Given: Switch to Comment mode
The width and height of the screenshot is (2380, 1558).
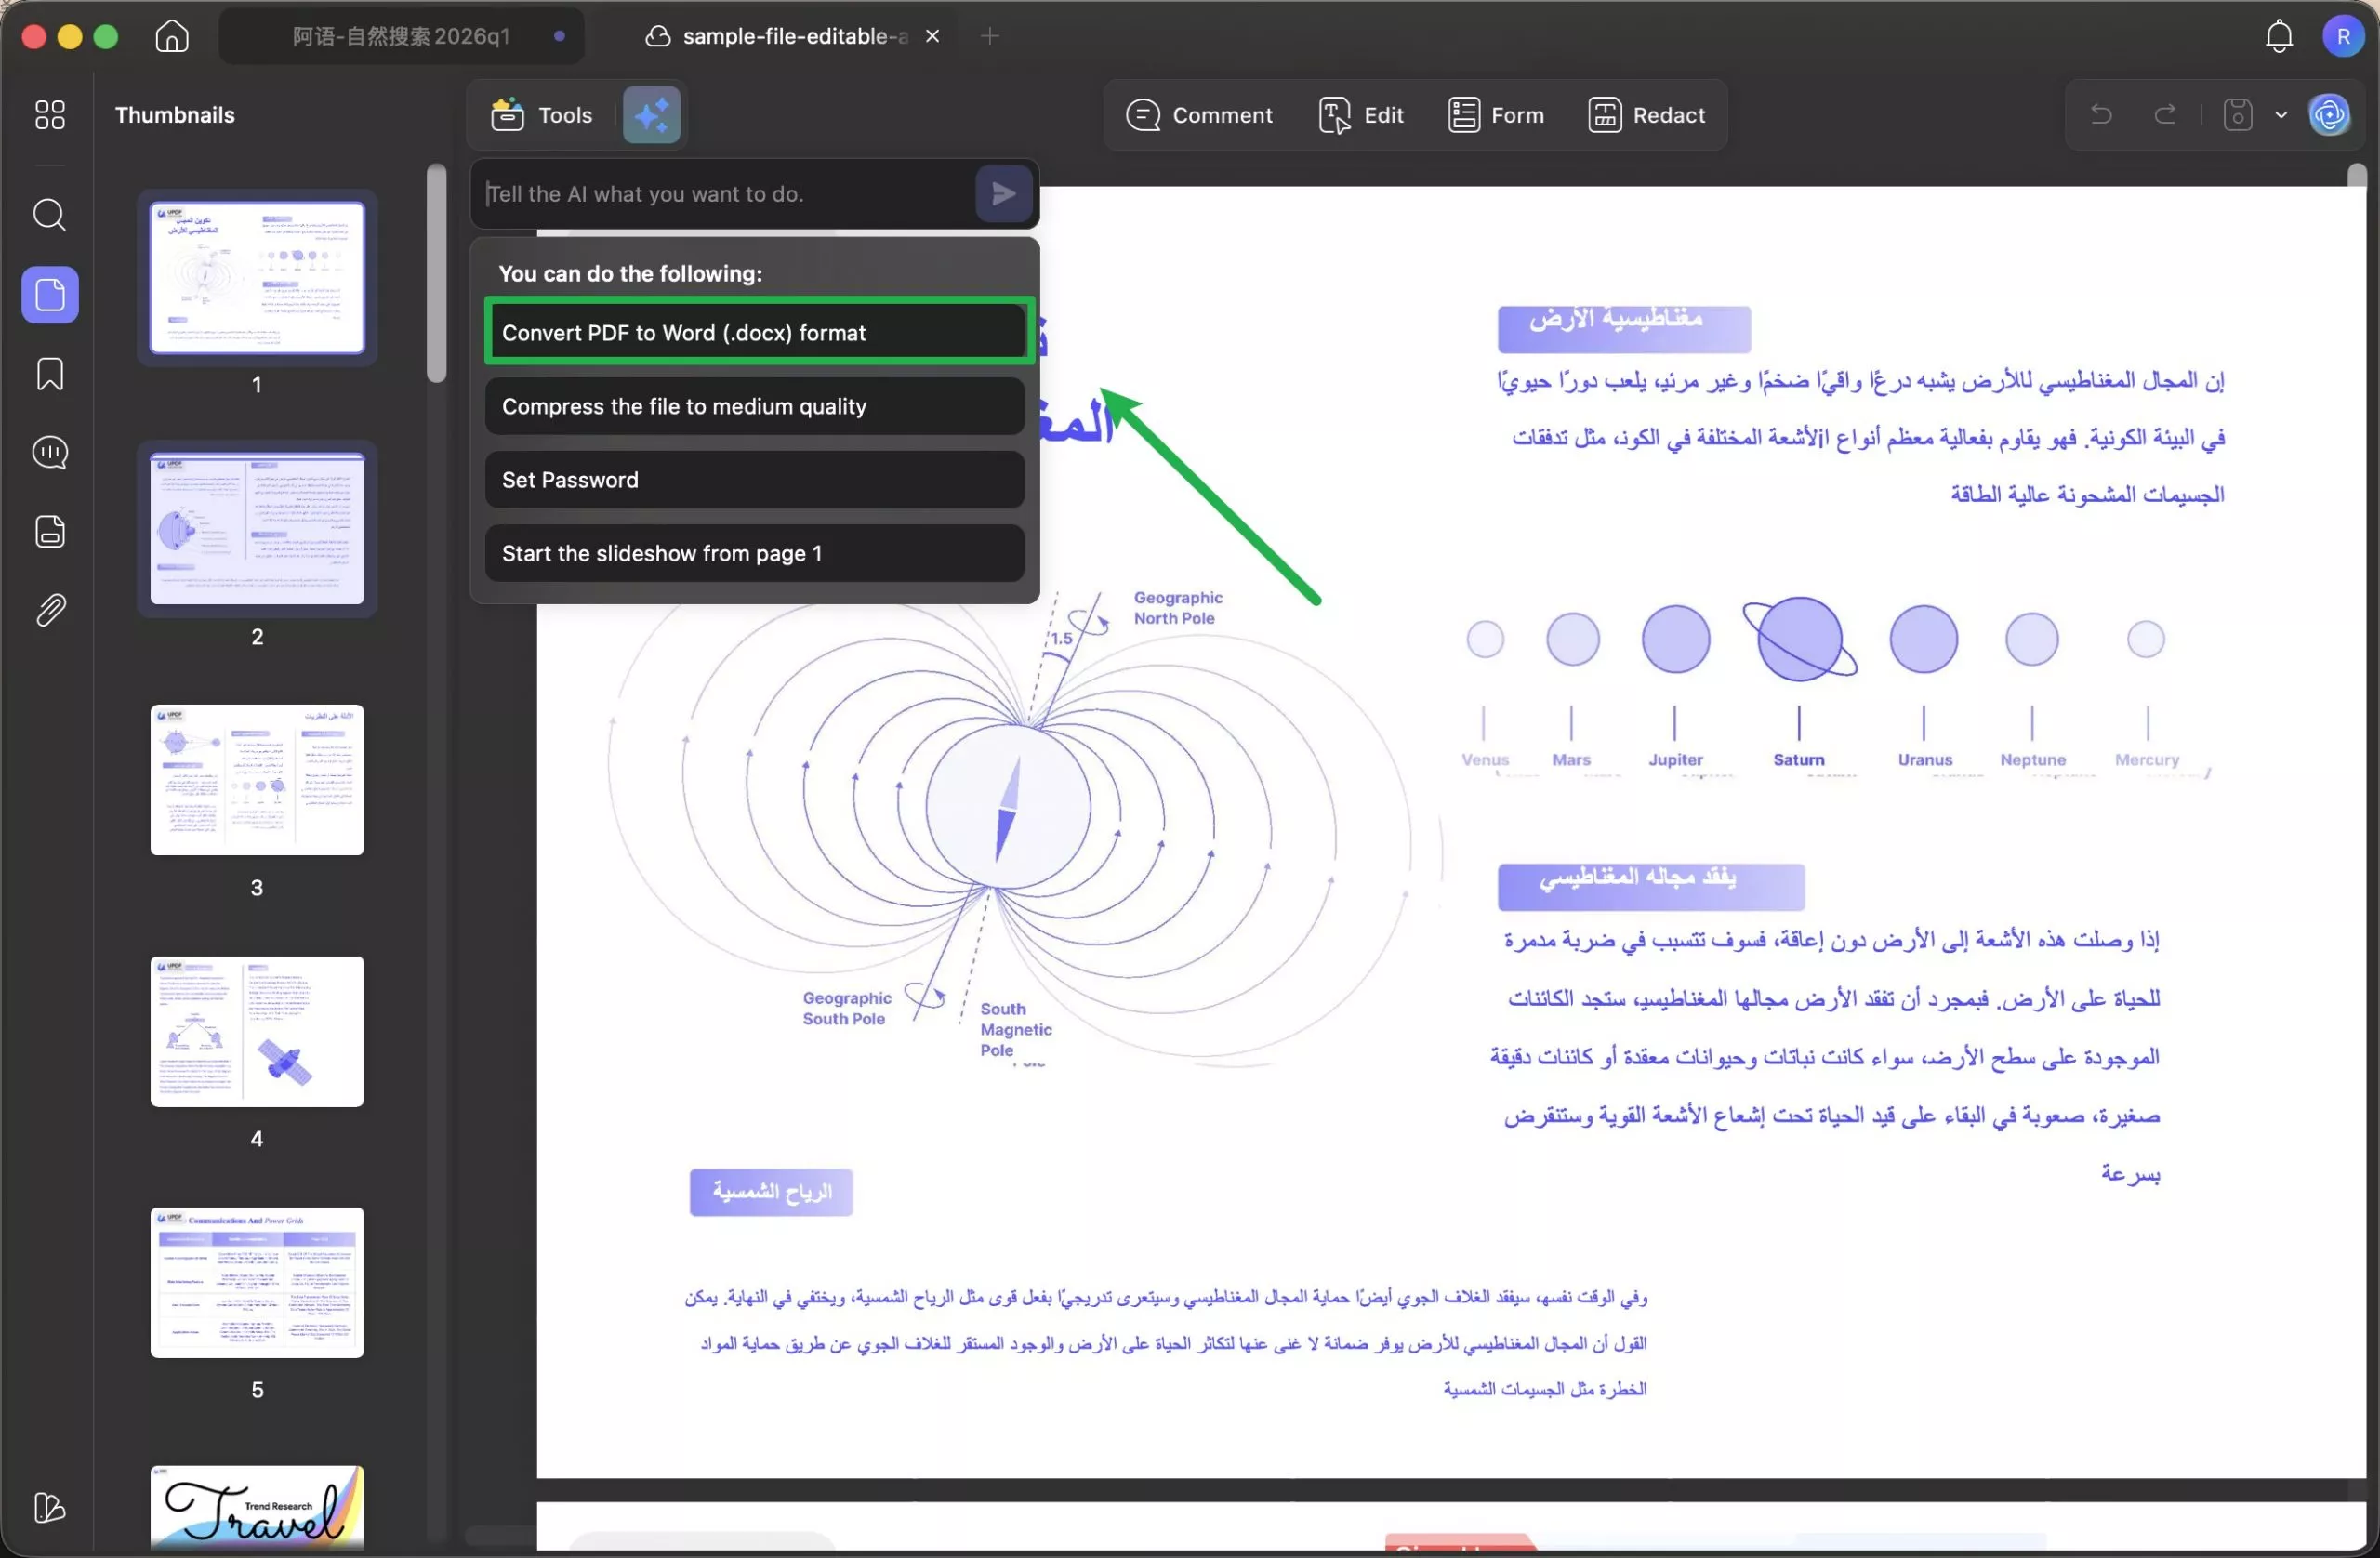Looking at the screenshot, I should (1200, 114).
